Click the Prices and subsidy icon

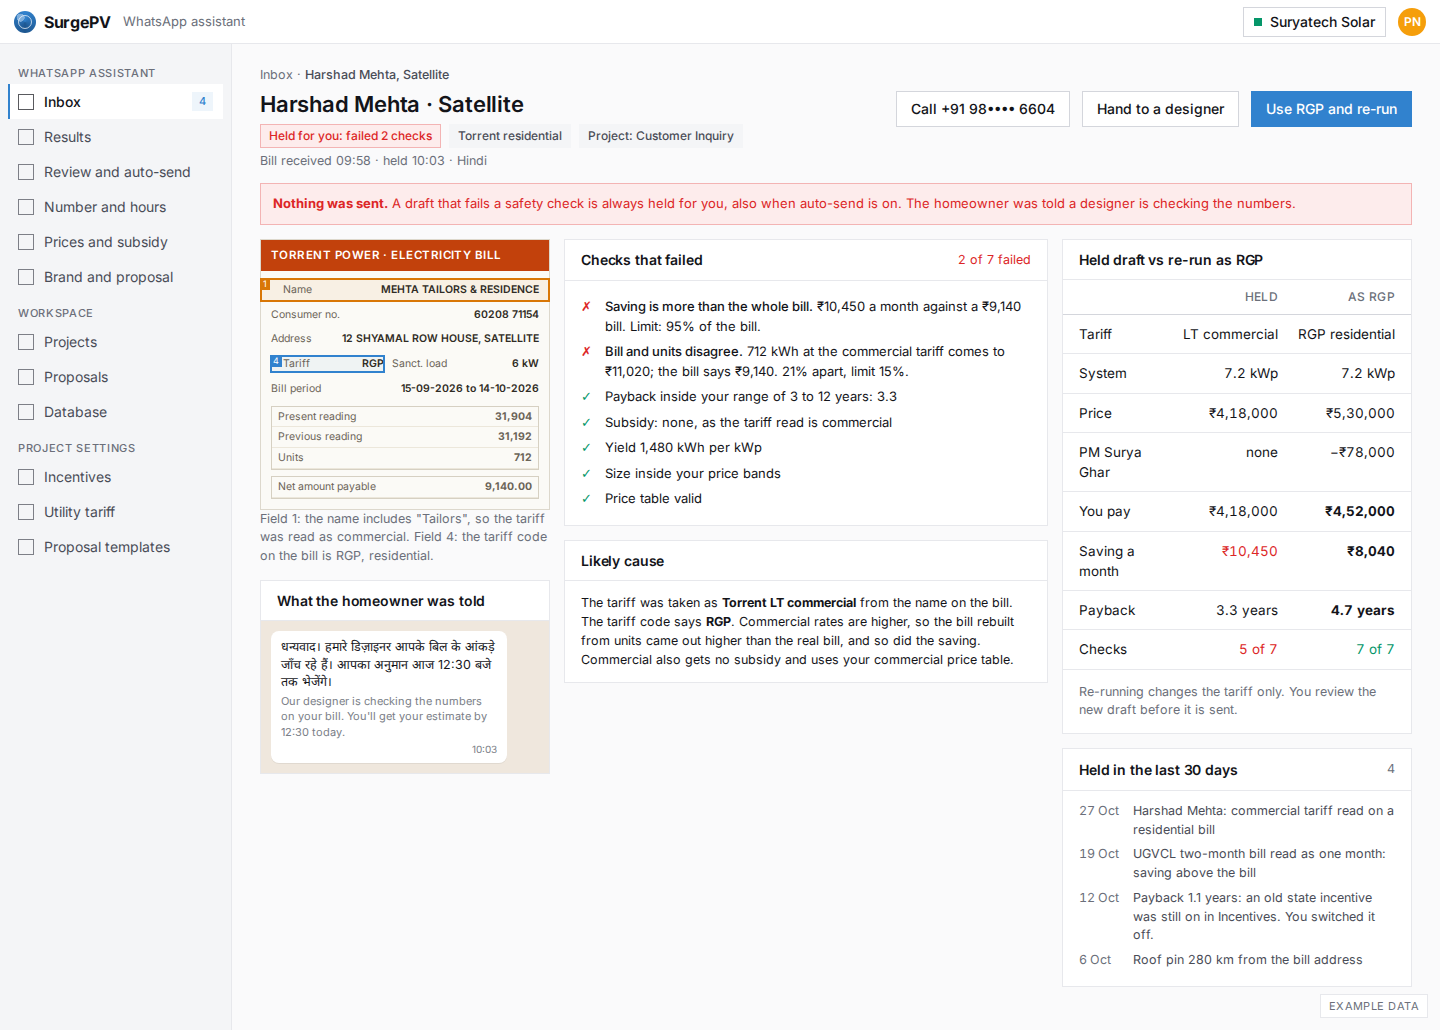[x=26, y=242]
